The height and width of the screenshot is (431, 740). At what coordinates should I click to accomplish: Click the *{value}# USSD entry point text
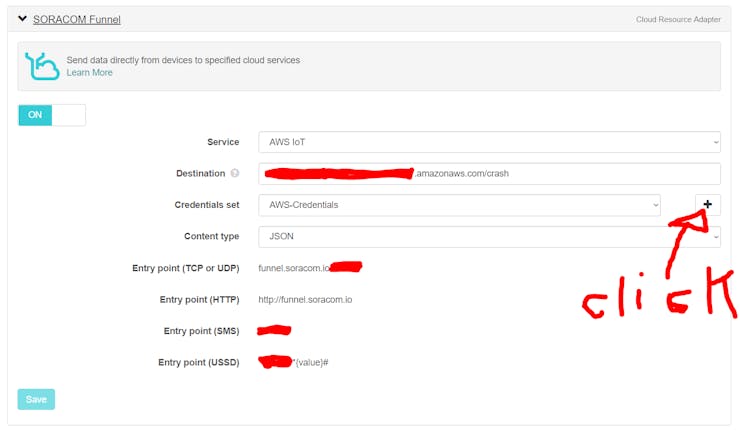click(x=310, y=363)
